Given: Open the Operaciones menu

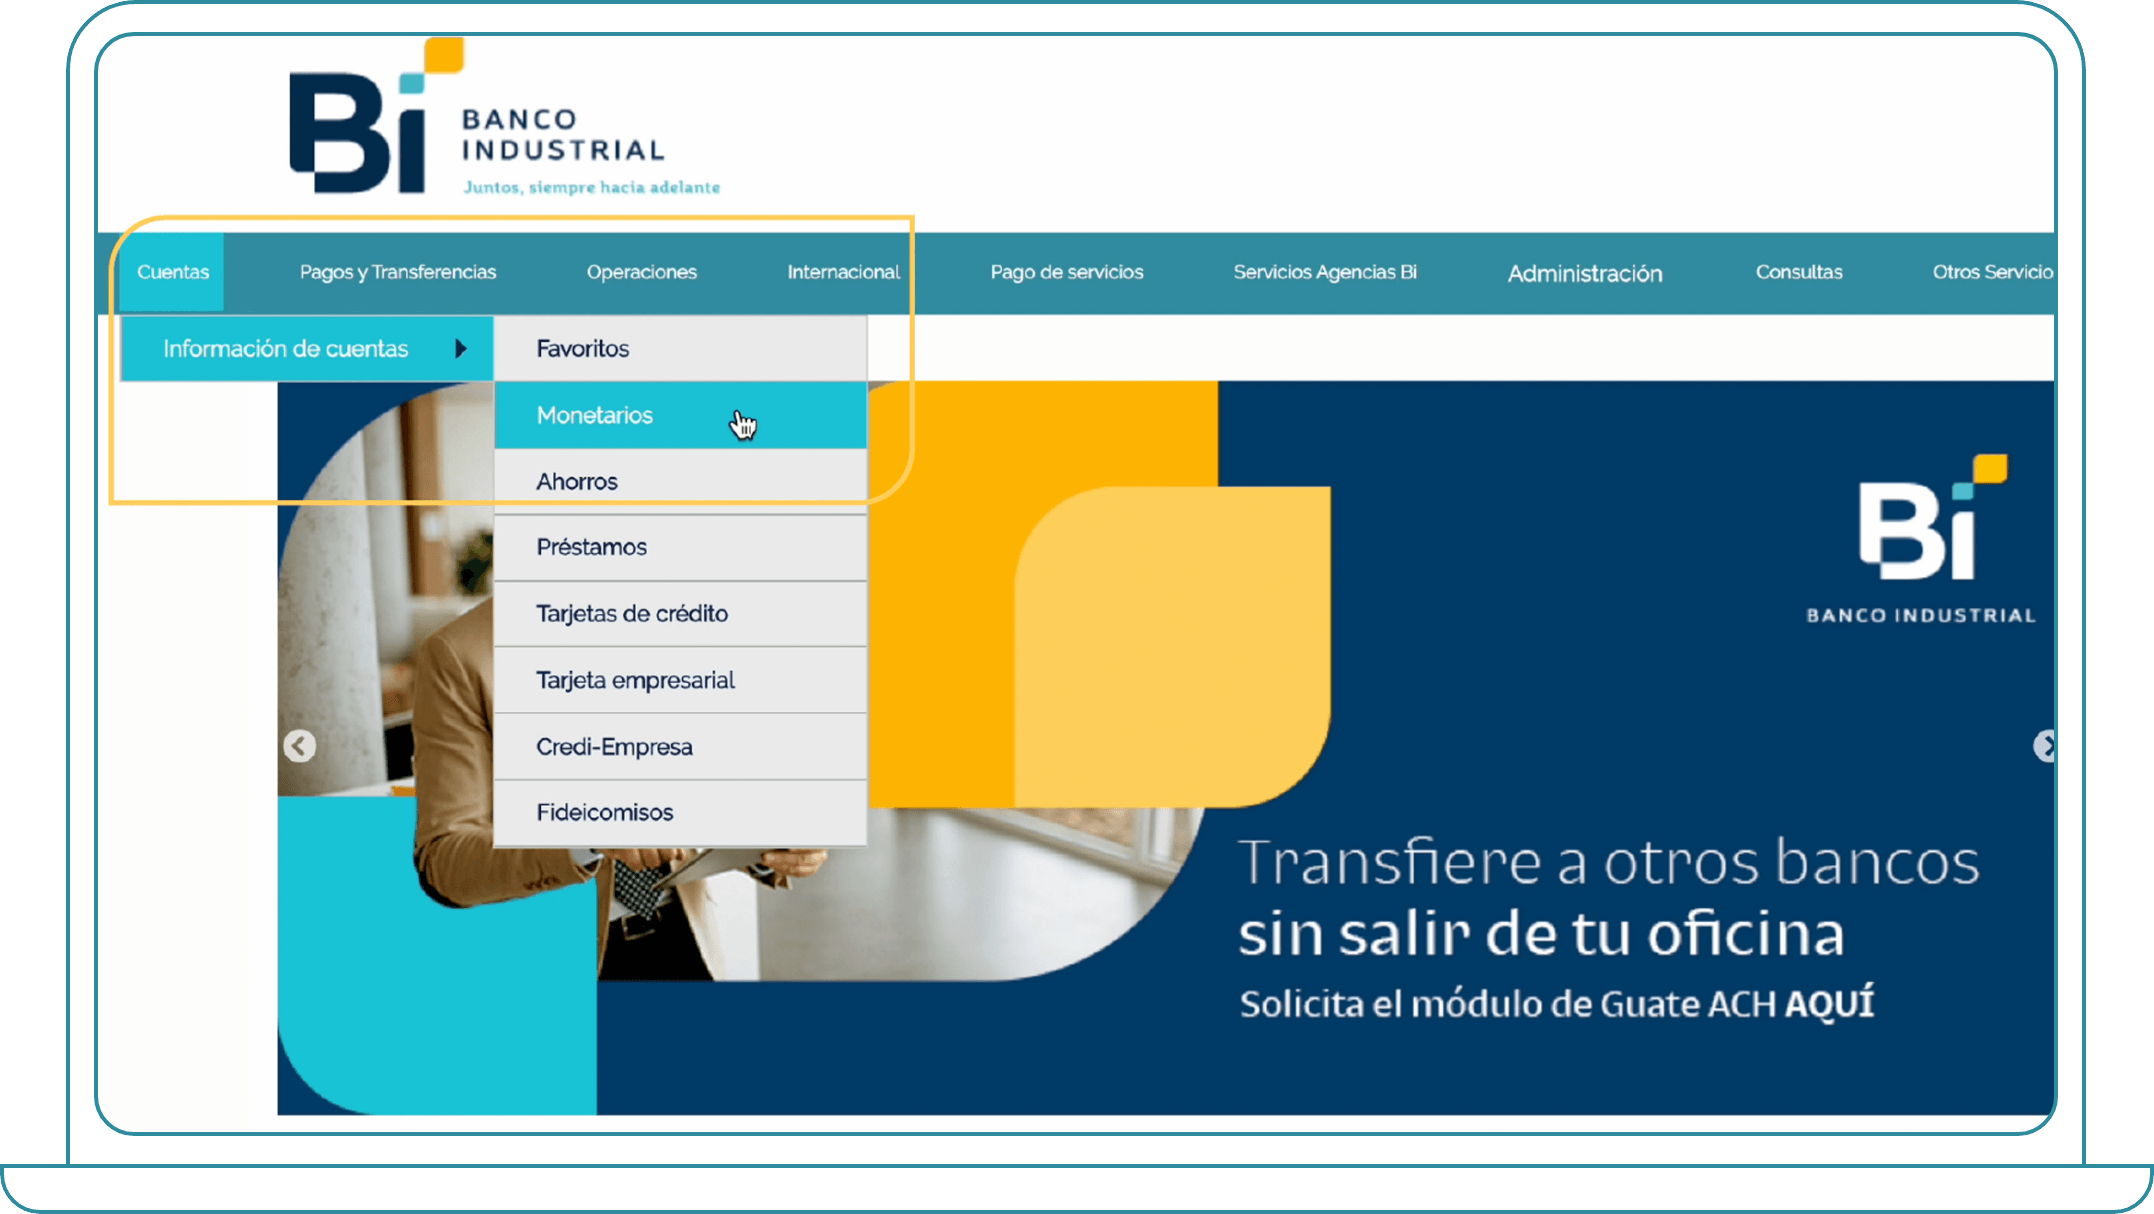Looking at the screenshot, I should click(642, 272).
